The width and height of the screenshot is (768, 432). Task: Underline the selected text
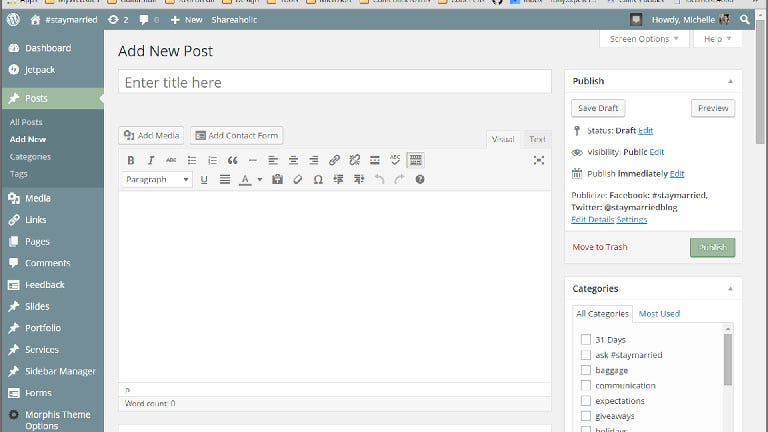pos(204,180)
